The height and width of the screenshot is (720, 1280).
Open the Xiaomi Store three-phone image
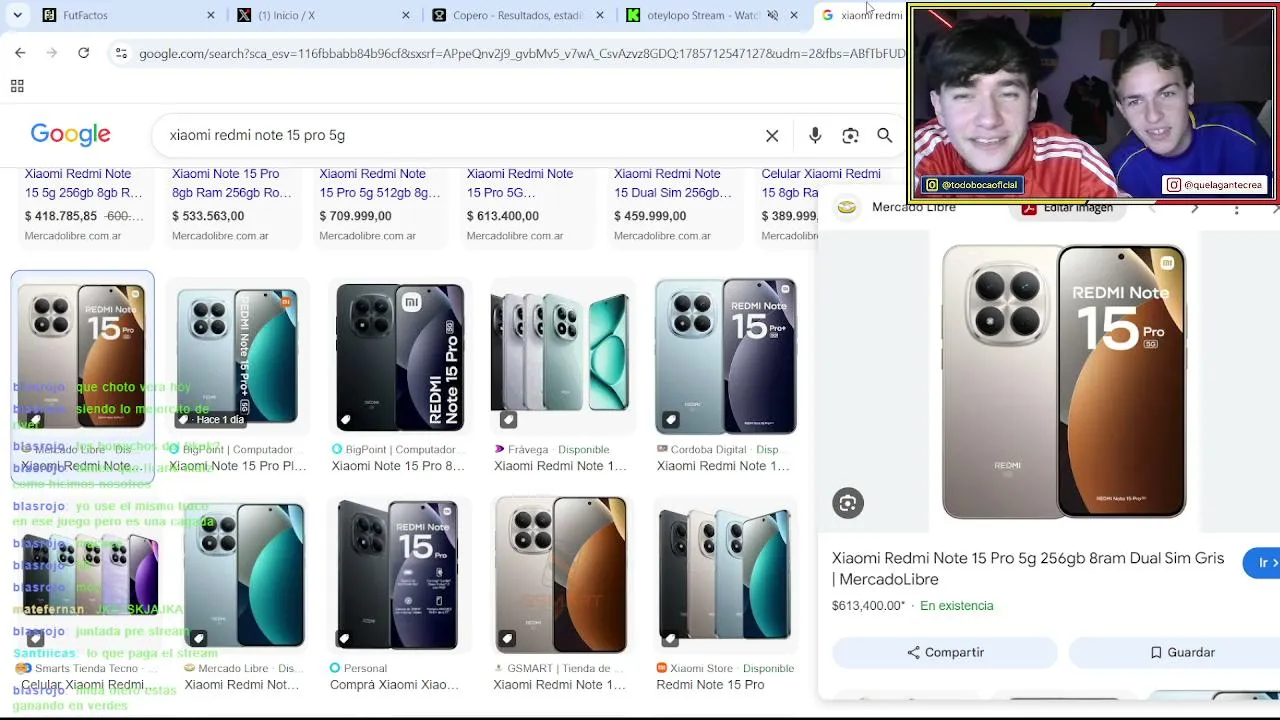(x=725, y=574)
